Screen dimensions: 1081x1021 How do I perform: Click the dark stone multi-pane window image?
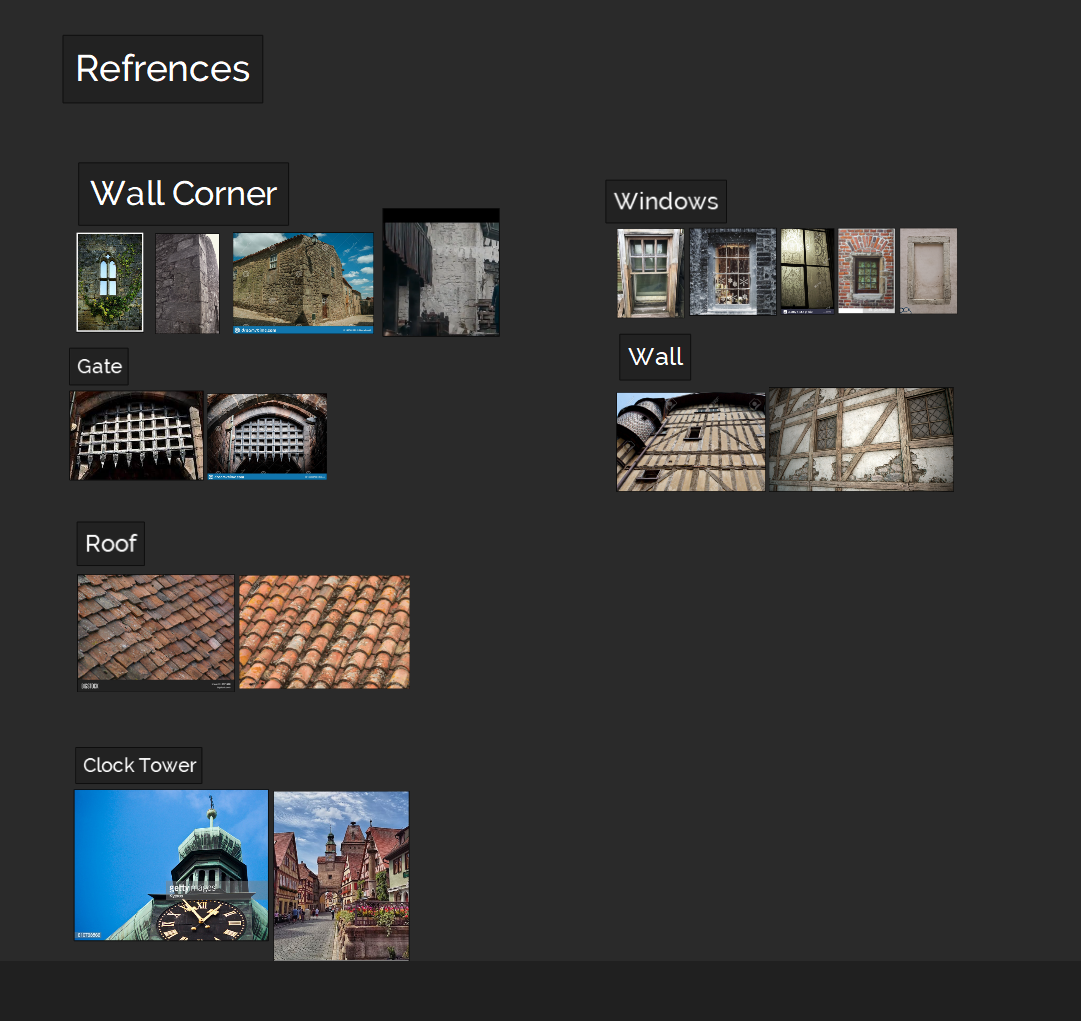pyautogui.click(x=733, y=272)
